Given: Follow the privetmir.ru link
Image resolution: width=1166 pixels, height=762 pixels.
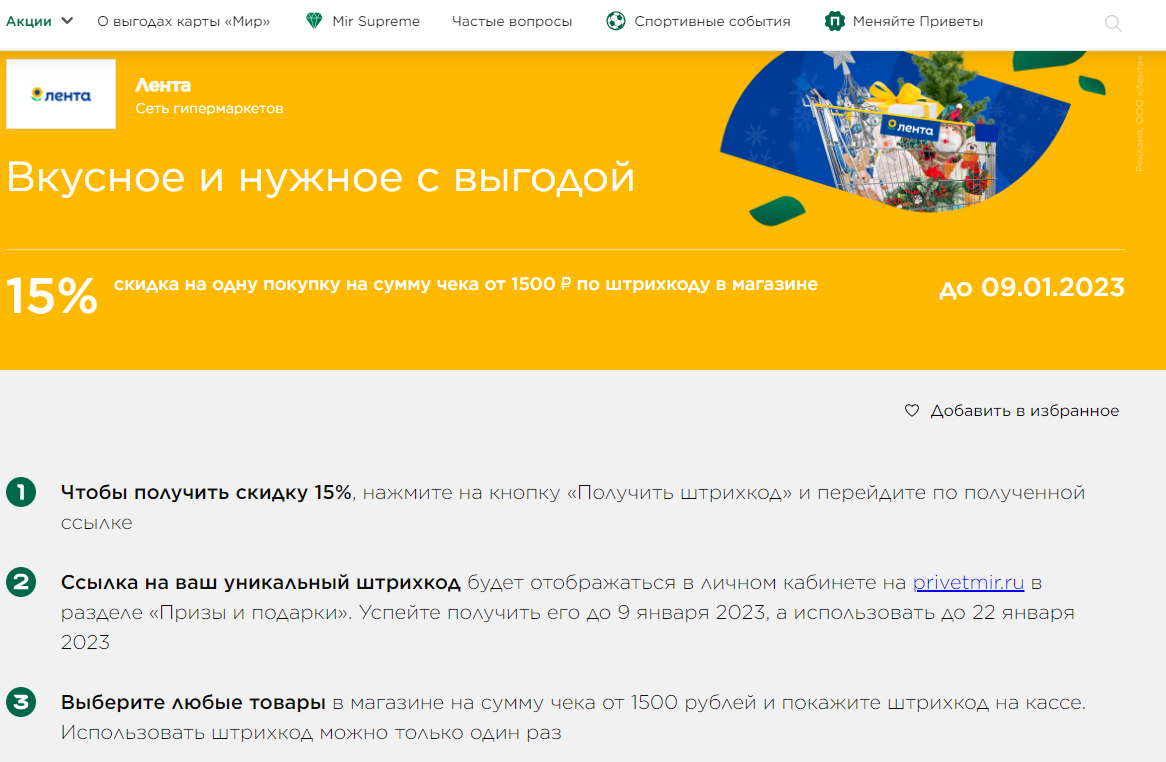Looking at the screenshot, I should click(968, 582).
